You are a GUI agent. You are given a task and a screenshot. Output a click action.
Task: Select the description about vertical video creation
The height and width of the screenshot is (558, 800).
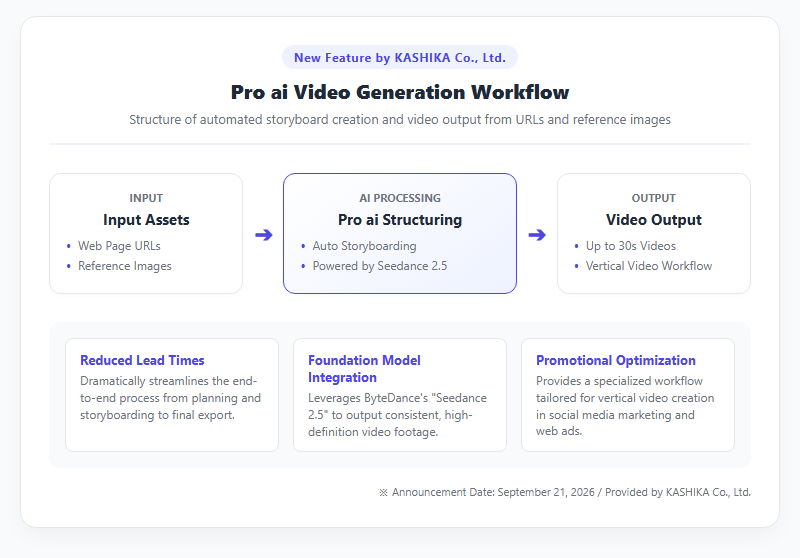coord(625,406)
